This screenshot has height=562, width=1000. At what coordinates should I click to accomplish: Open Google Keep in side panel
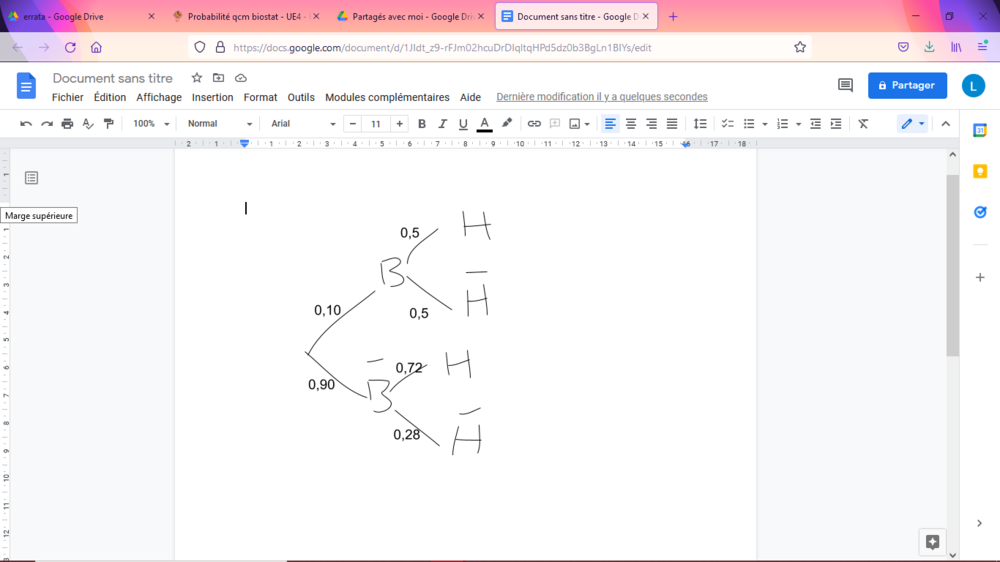click(980, 171)
